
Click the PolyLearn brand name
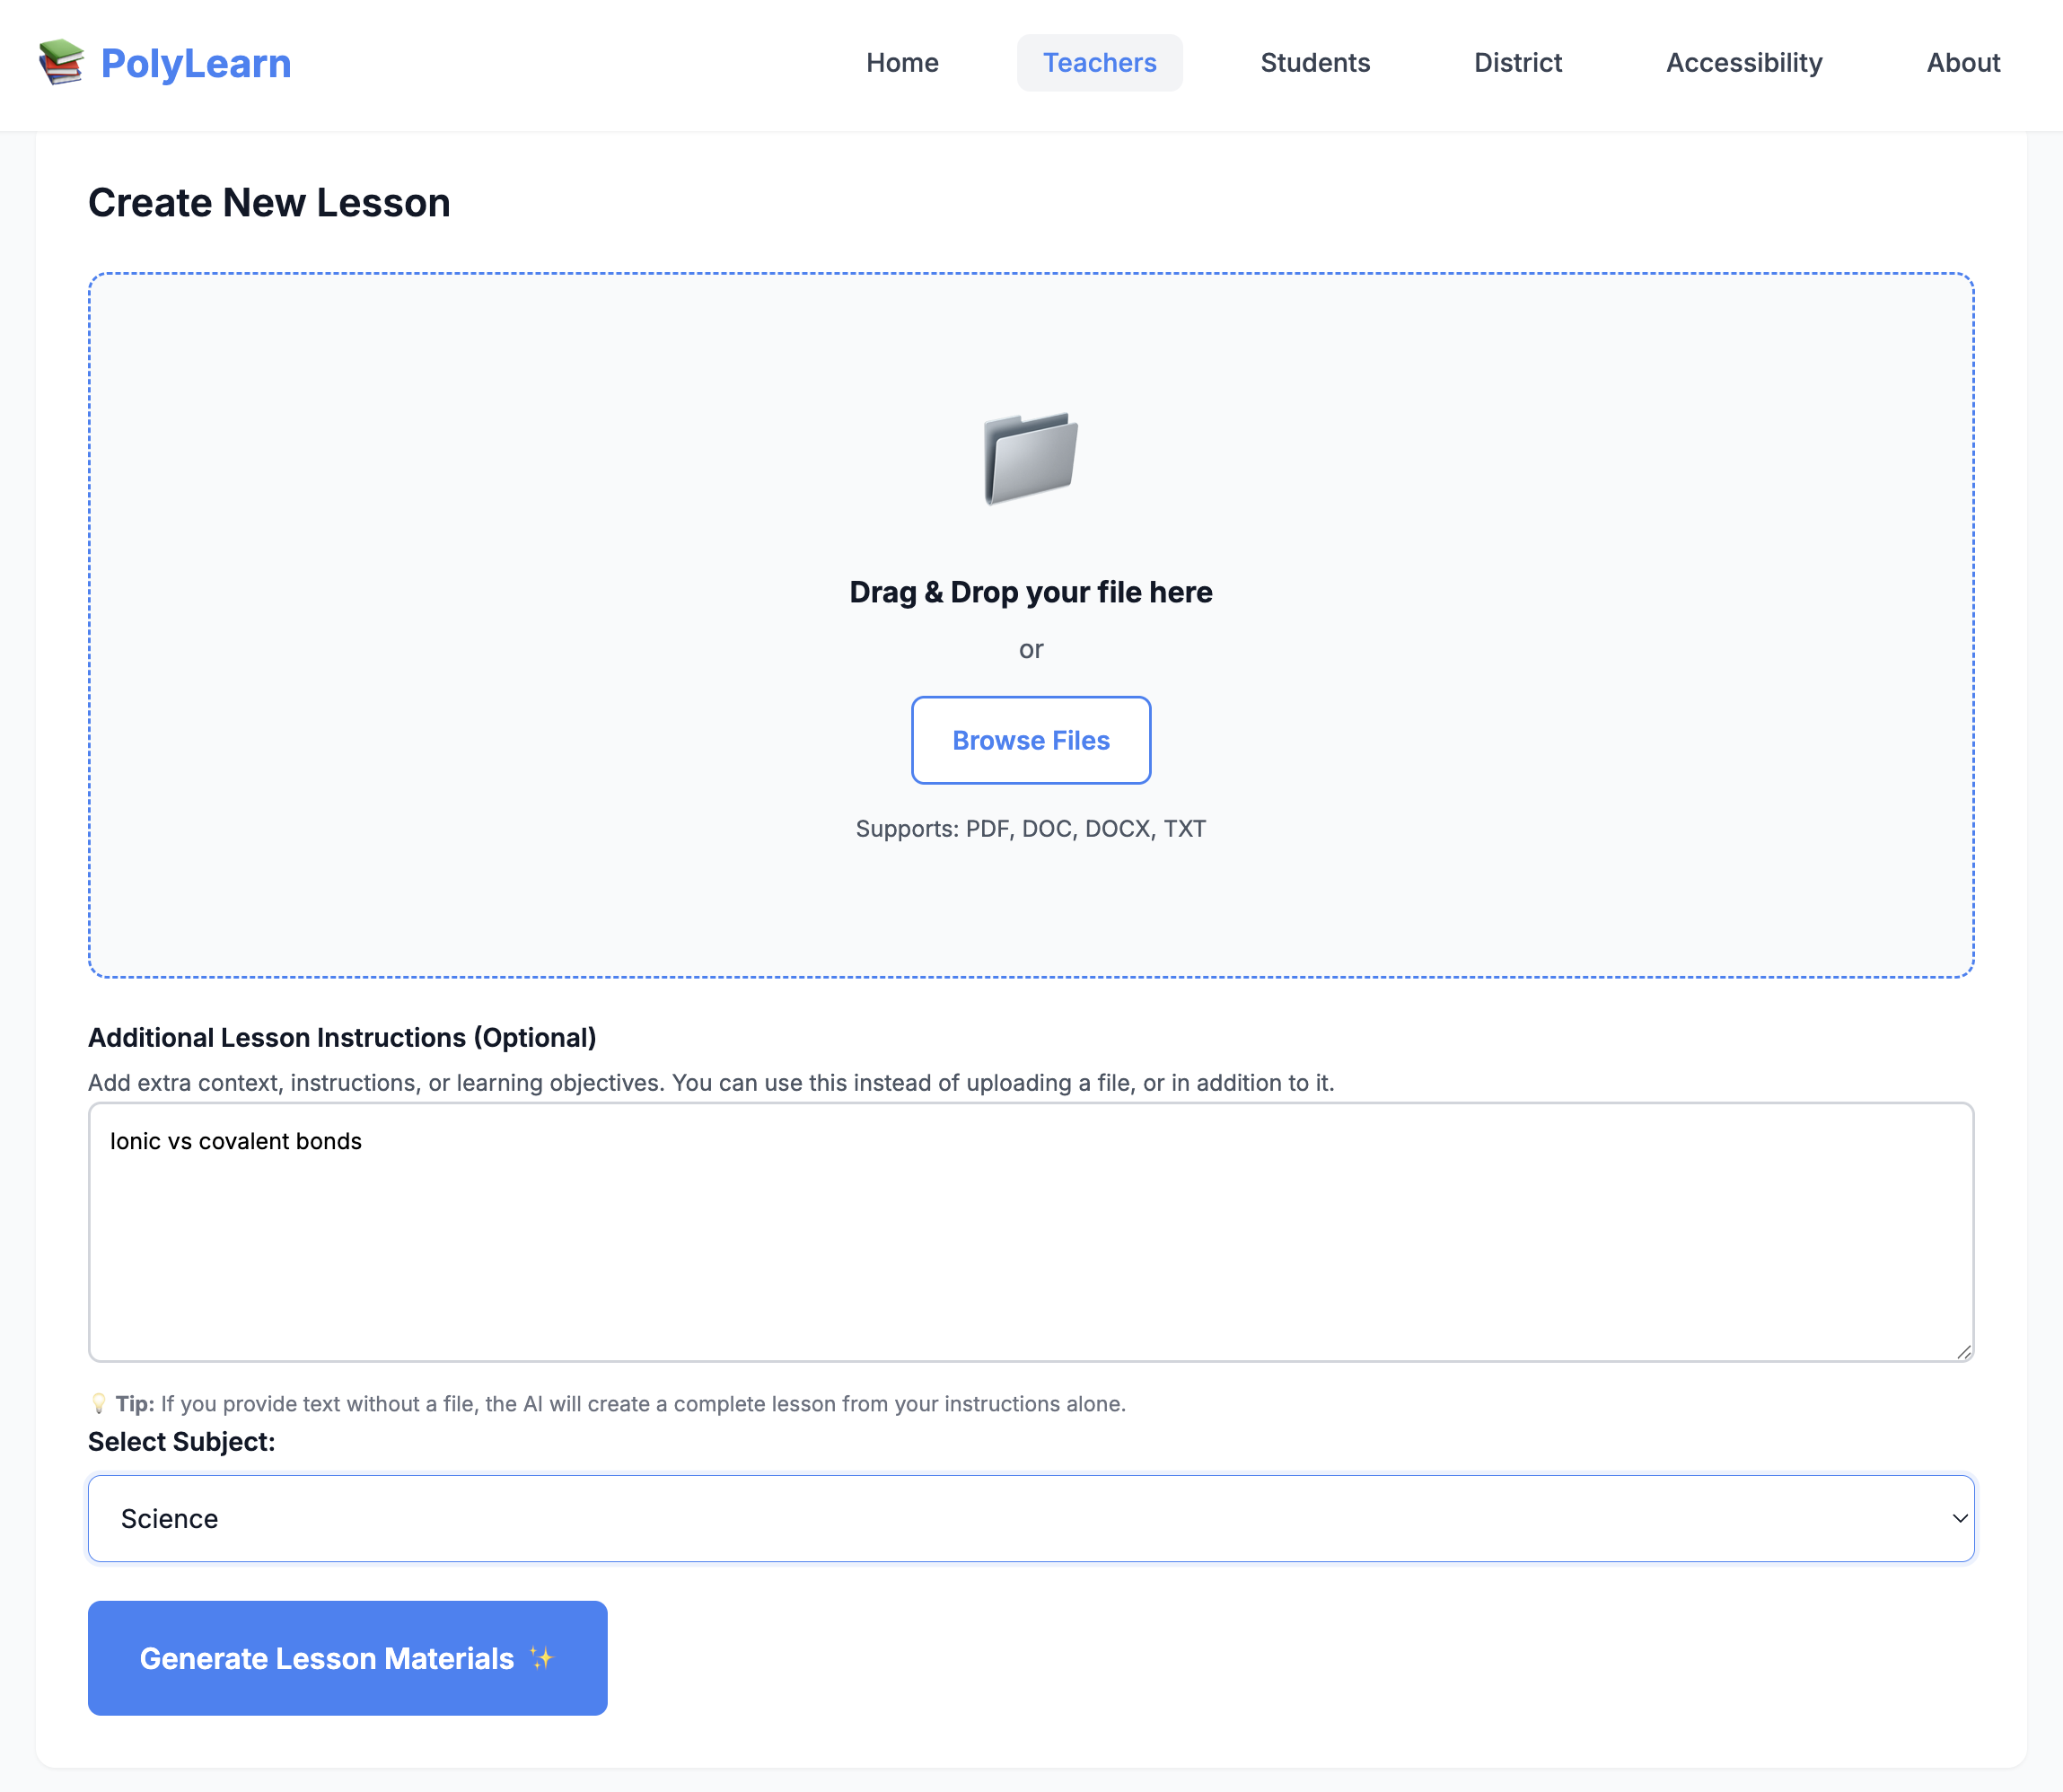[196, 64]
